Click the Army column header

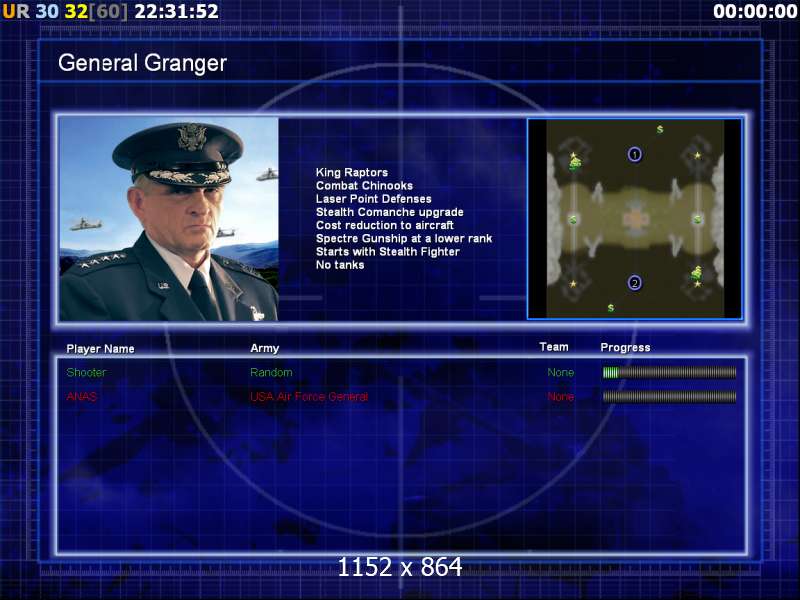265,348
